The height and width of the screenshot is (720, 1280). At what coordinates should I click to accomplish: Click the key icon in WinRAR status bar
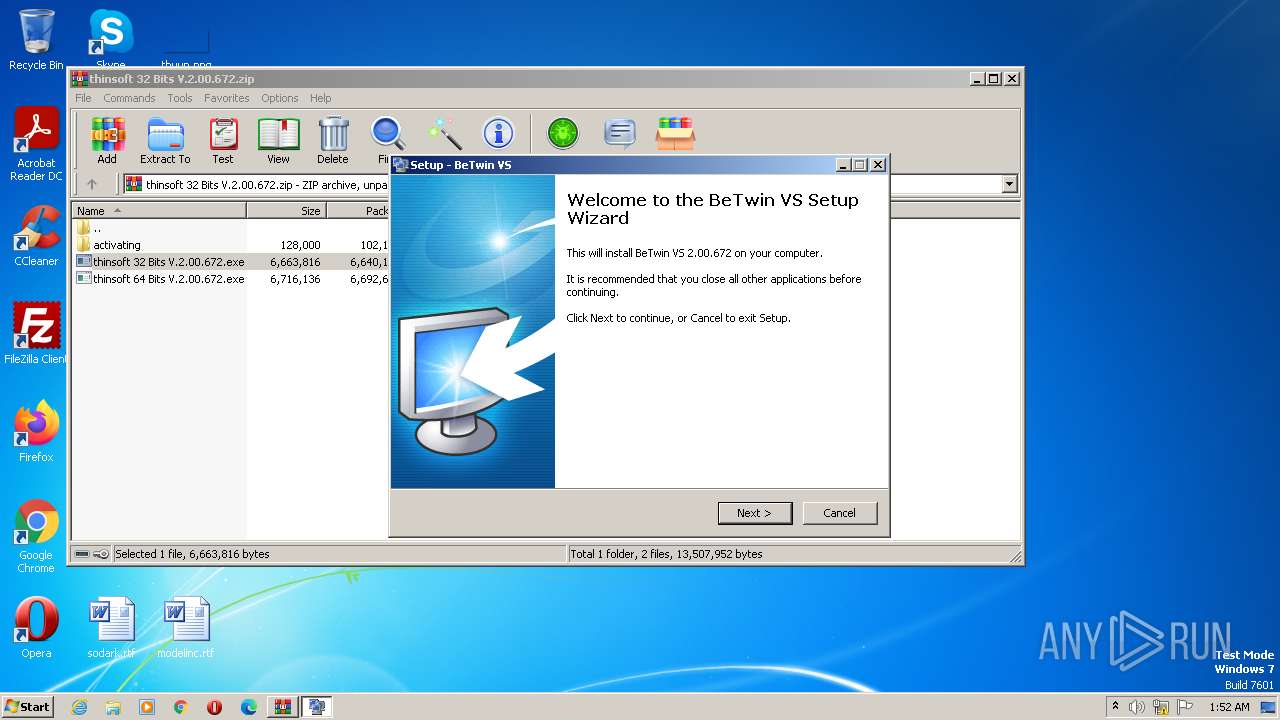pos(100,554)
